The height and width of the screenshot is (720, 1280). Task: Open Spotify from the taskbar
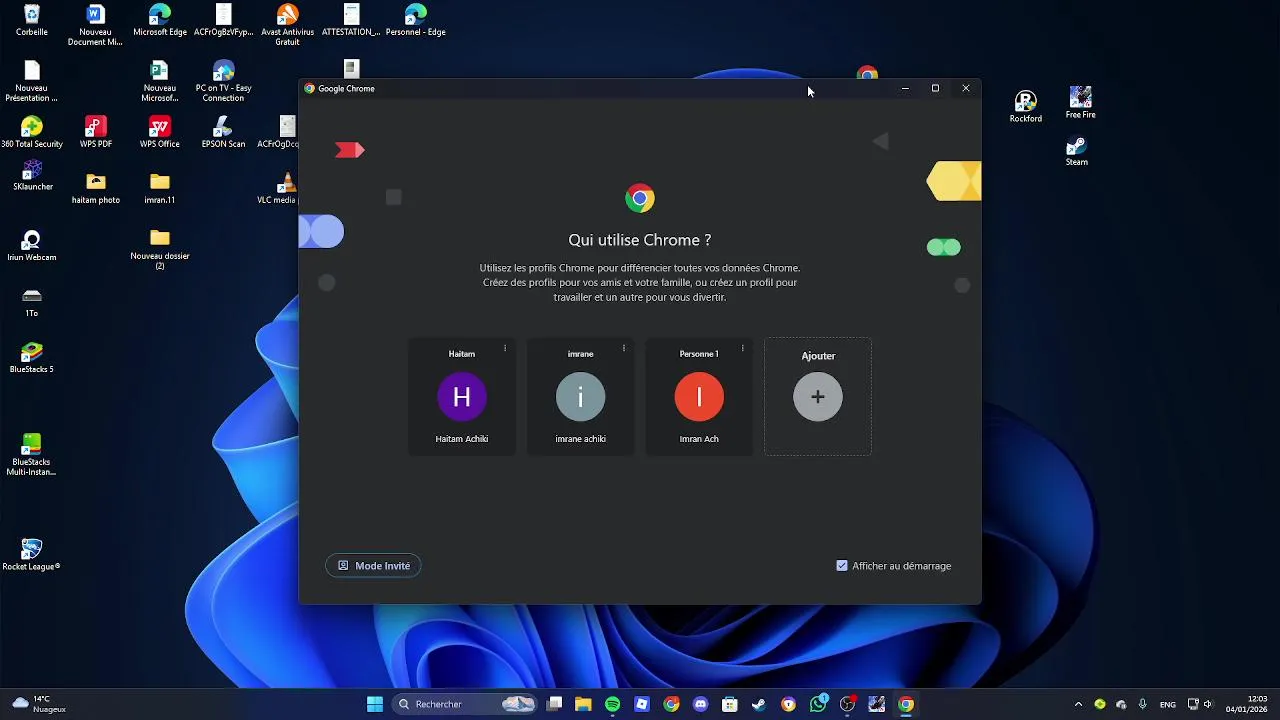(612, 704)
